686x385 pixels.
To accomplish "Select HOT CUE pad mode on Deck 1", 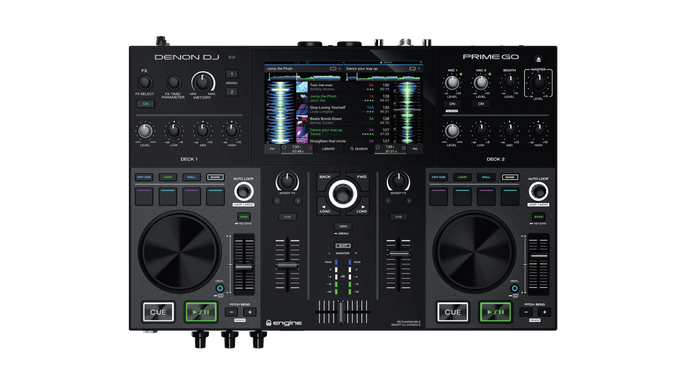I will coord(144,177).
